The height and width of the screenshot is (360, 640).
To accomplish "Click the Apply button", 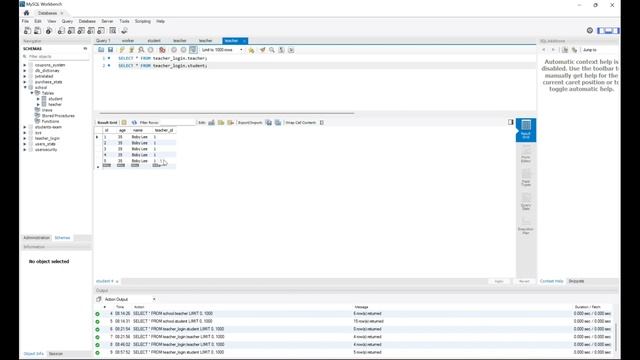I will click(499, 281).
